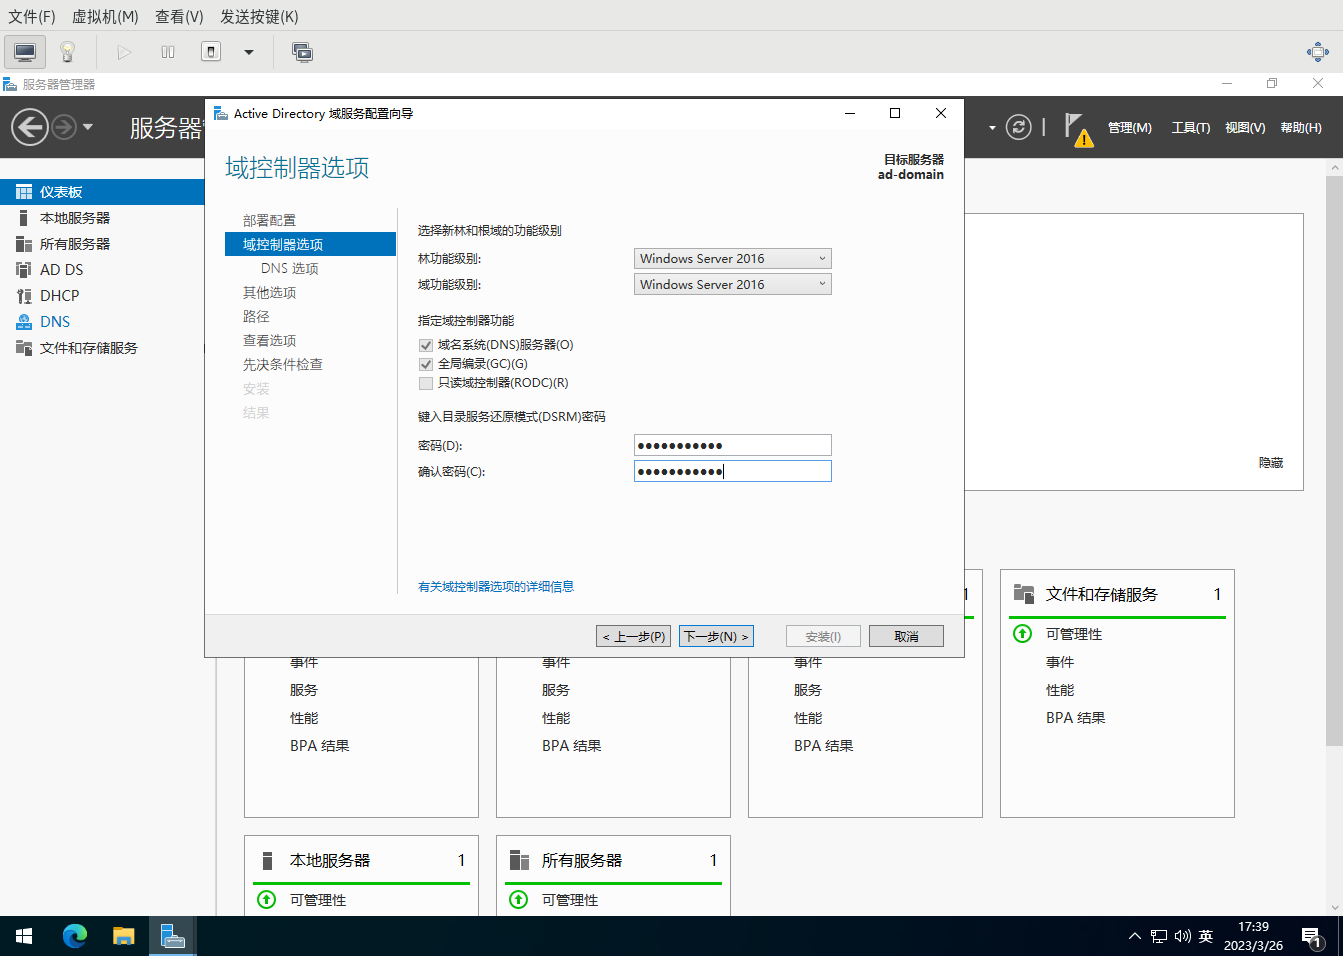Toggle 域名系统(DNS)服务器 checkbox
Screen dimensions: 1343x956
[x=426, y=345]
